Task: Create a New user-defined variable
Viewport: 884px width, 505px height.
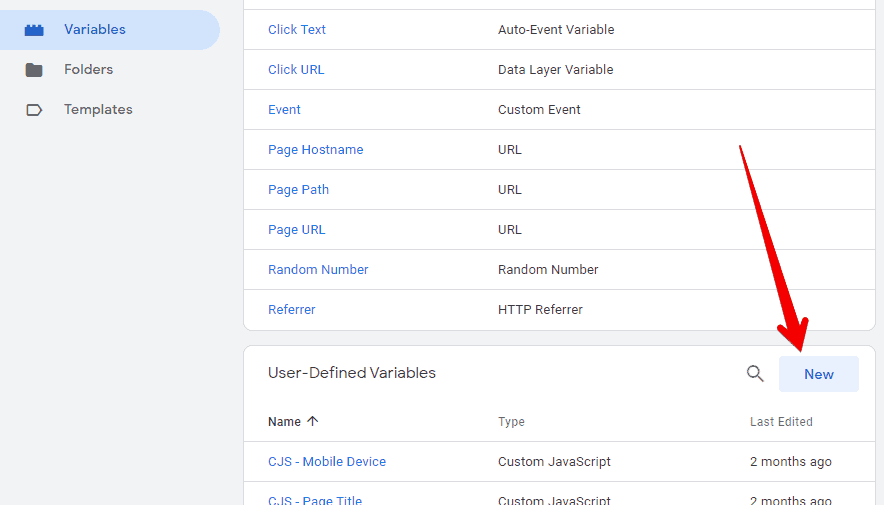Action: coord(819,374)
